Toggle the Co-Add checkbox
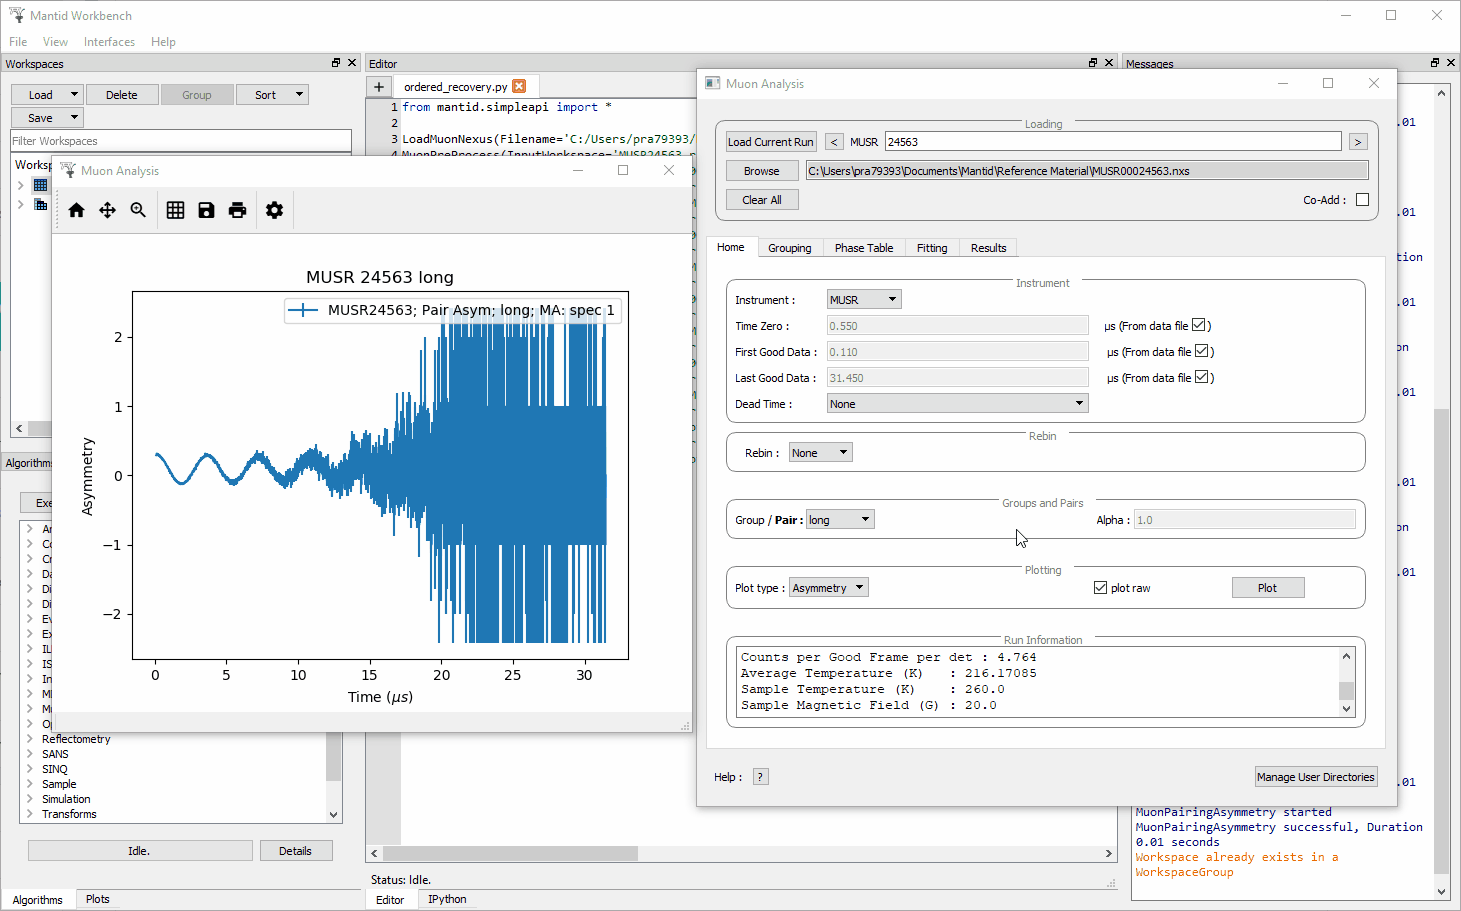Screen dimensions: 1461x911 pyautogui.click(x=1362, y=200)
